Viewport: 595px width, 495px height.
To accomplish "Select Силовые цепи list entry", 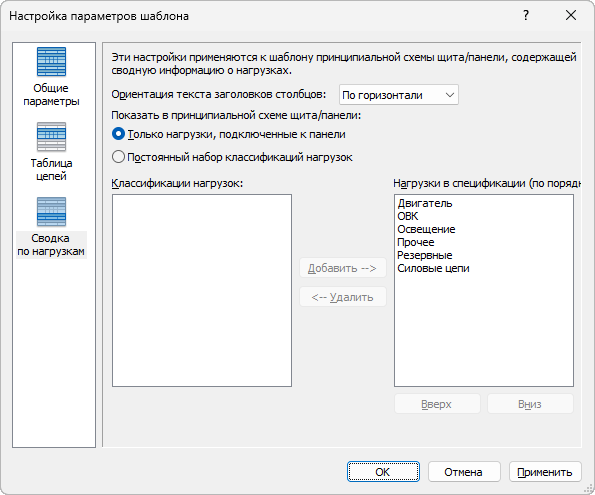I will point(433,268).
